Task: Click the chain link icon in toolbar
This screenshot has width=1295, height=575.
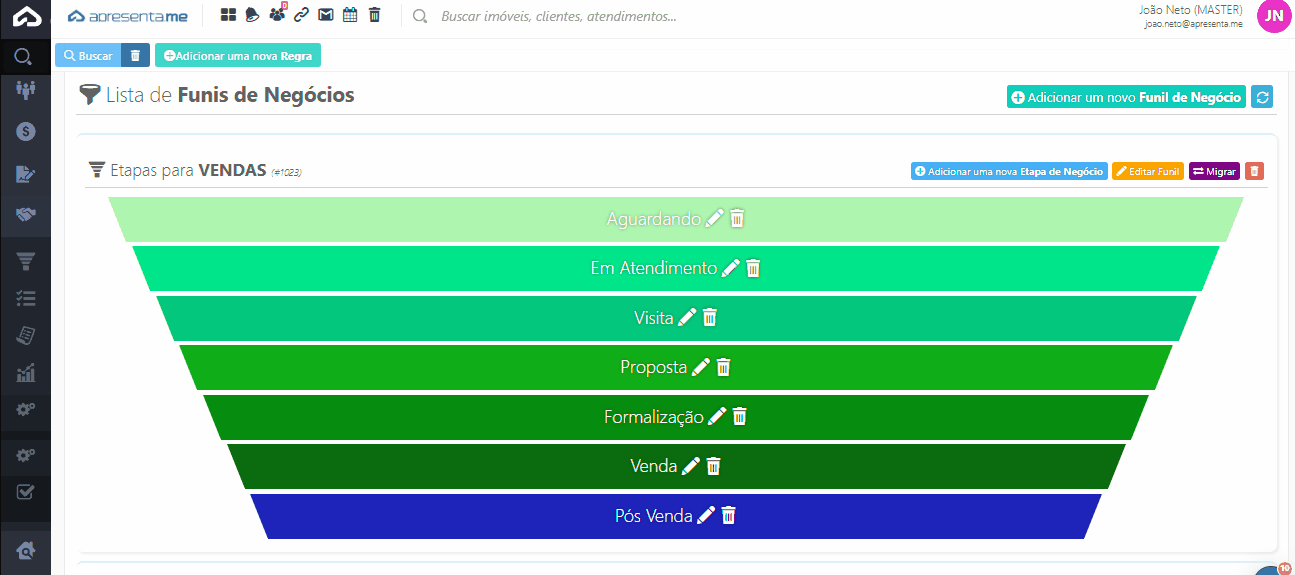Action: pyautogui.click(x=301, y=15)
